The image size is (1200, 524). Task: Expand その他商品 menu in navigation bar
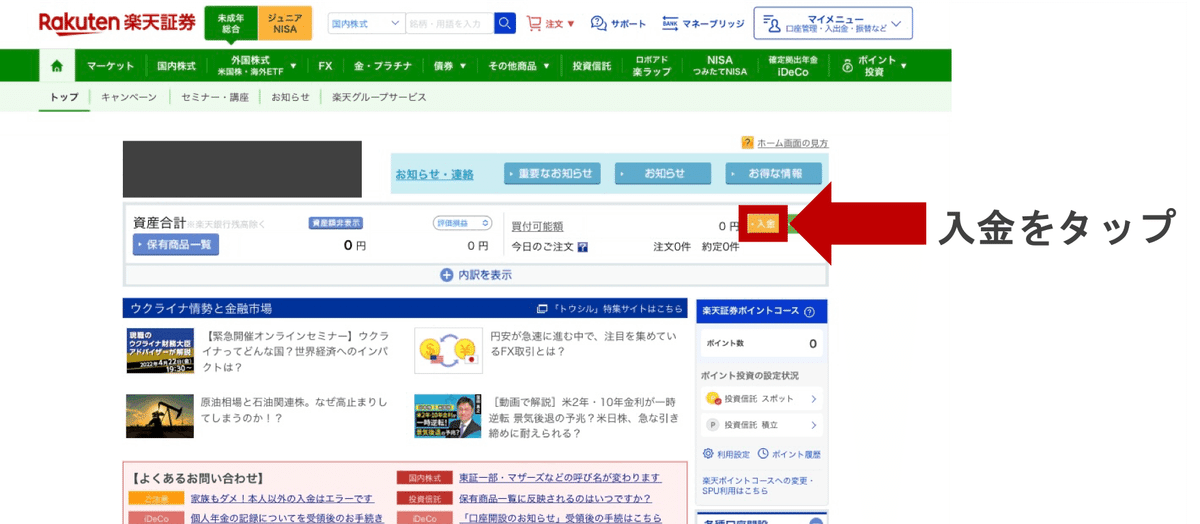coord(518,66)
